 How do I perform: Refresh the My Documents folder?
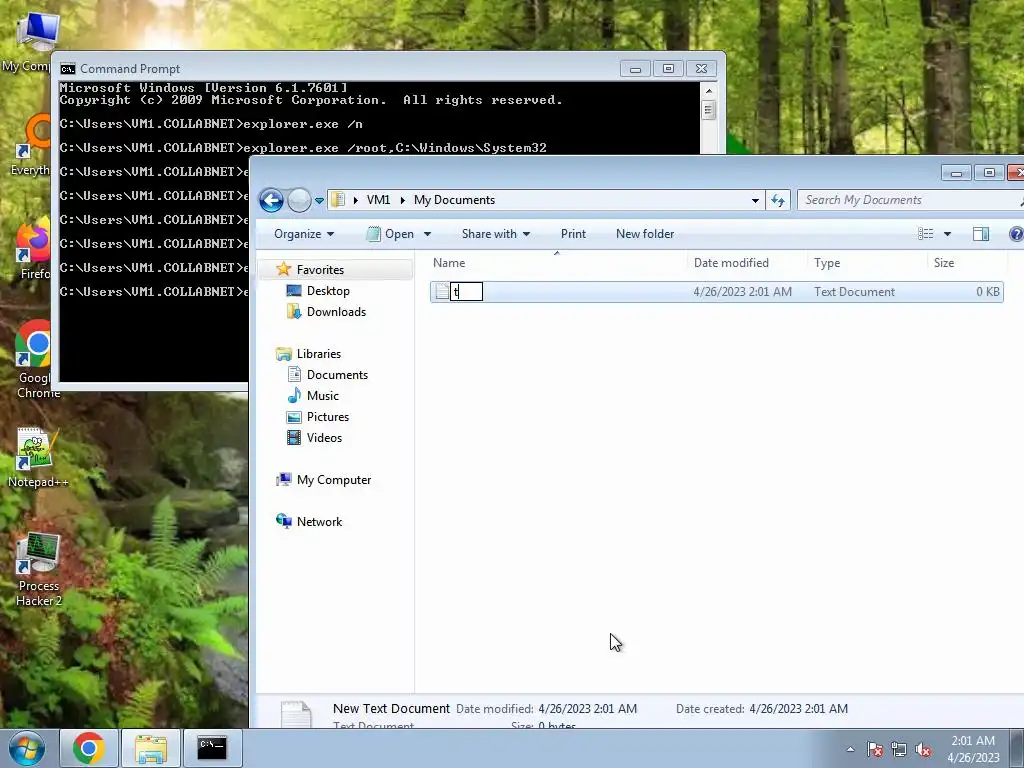[x=778, y=200]
